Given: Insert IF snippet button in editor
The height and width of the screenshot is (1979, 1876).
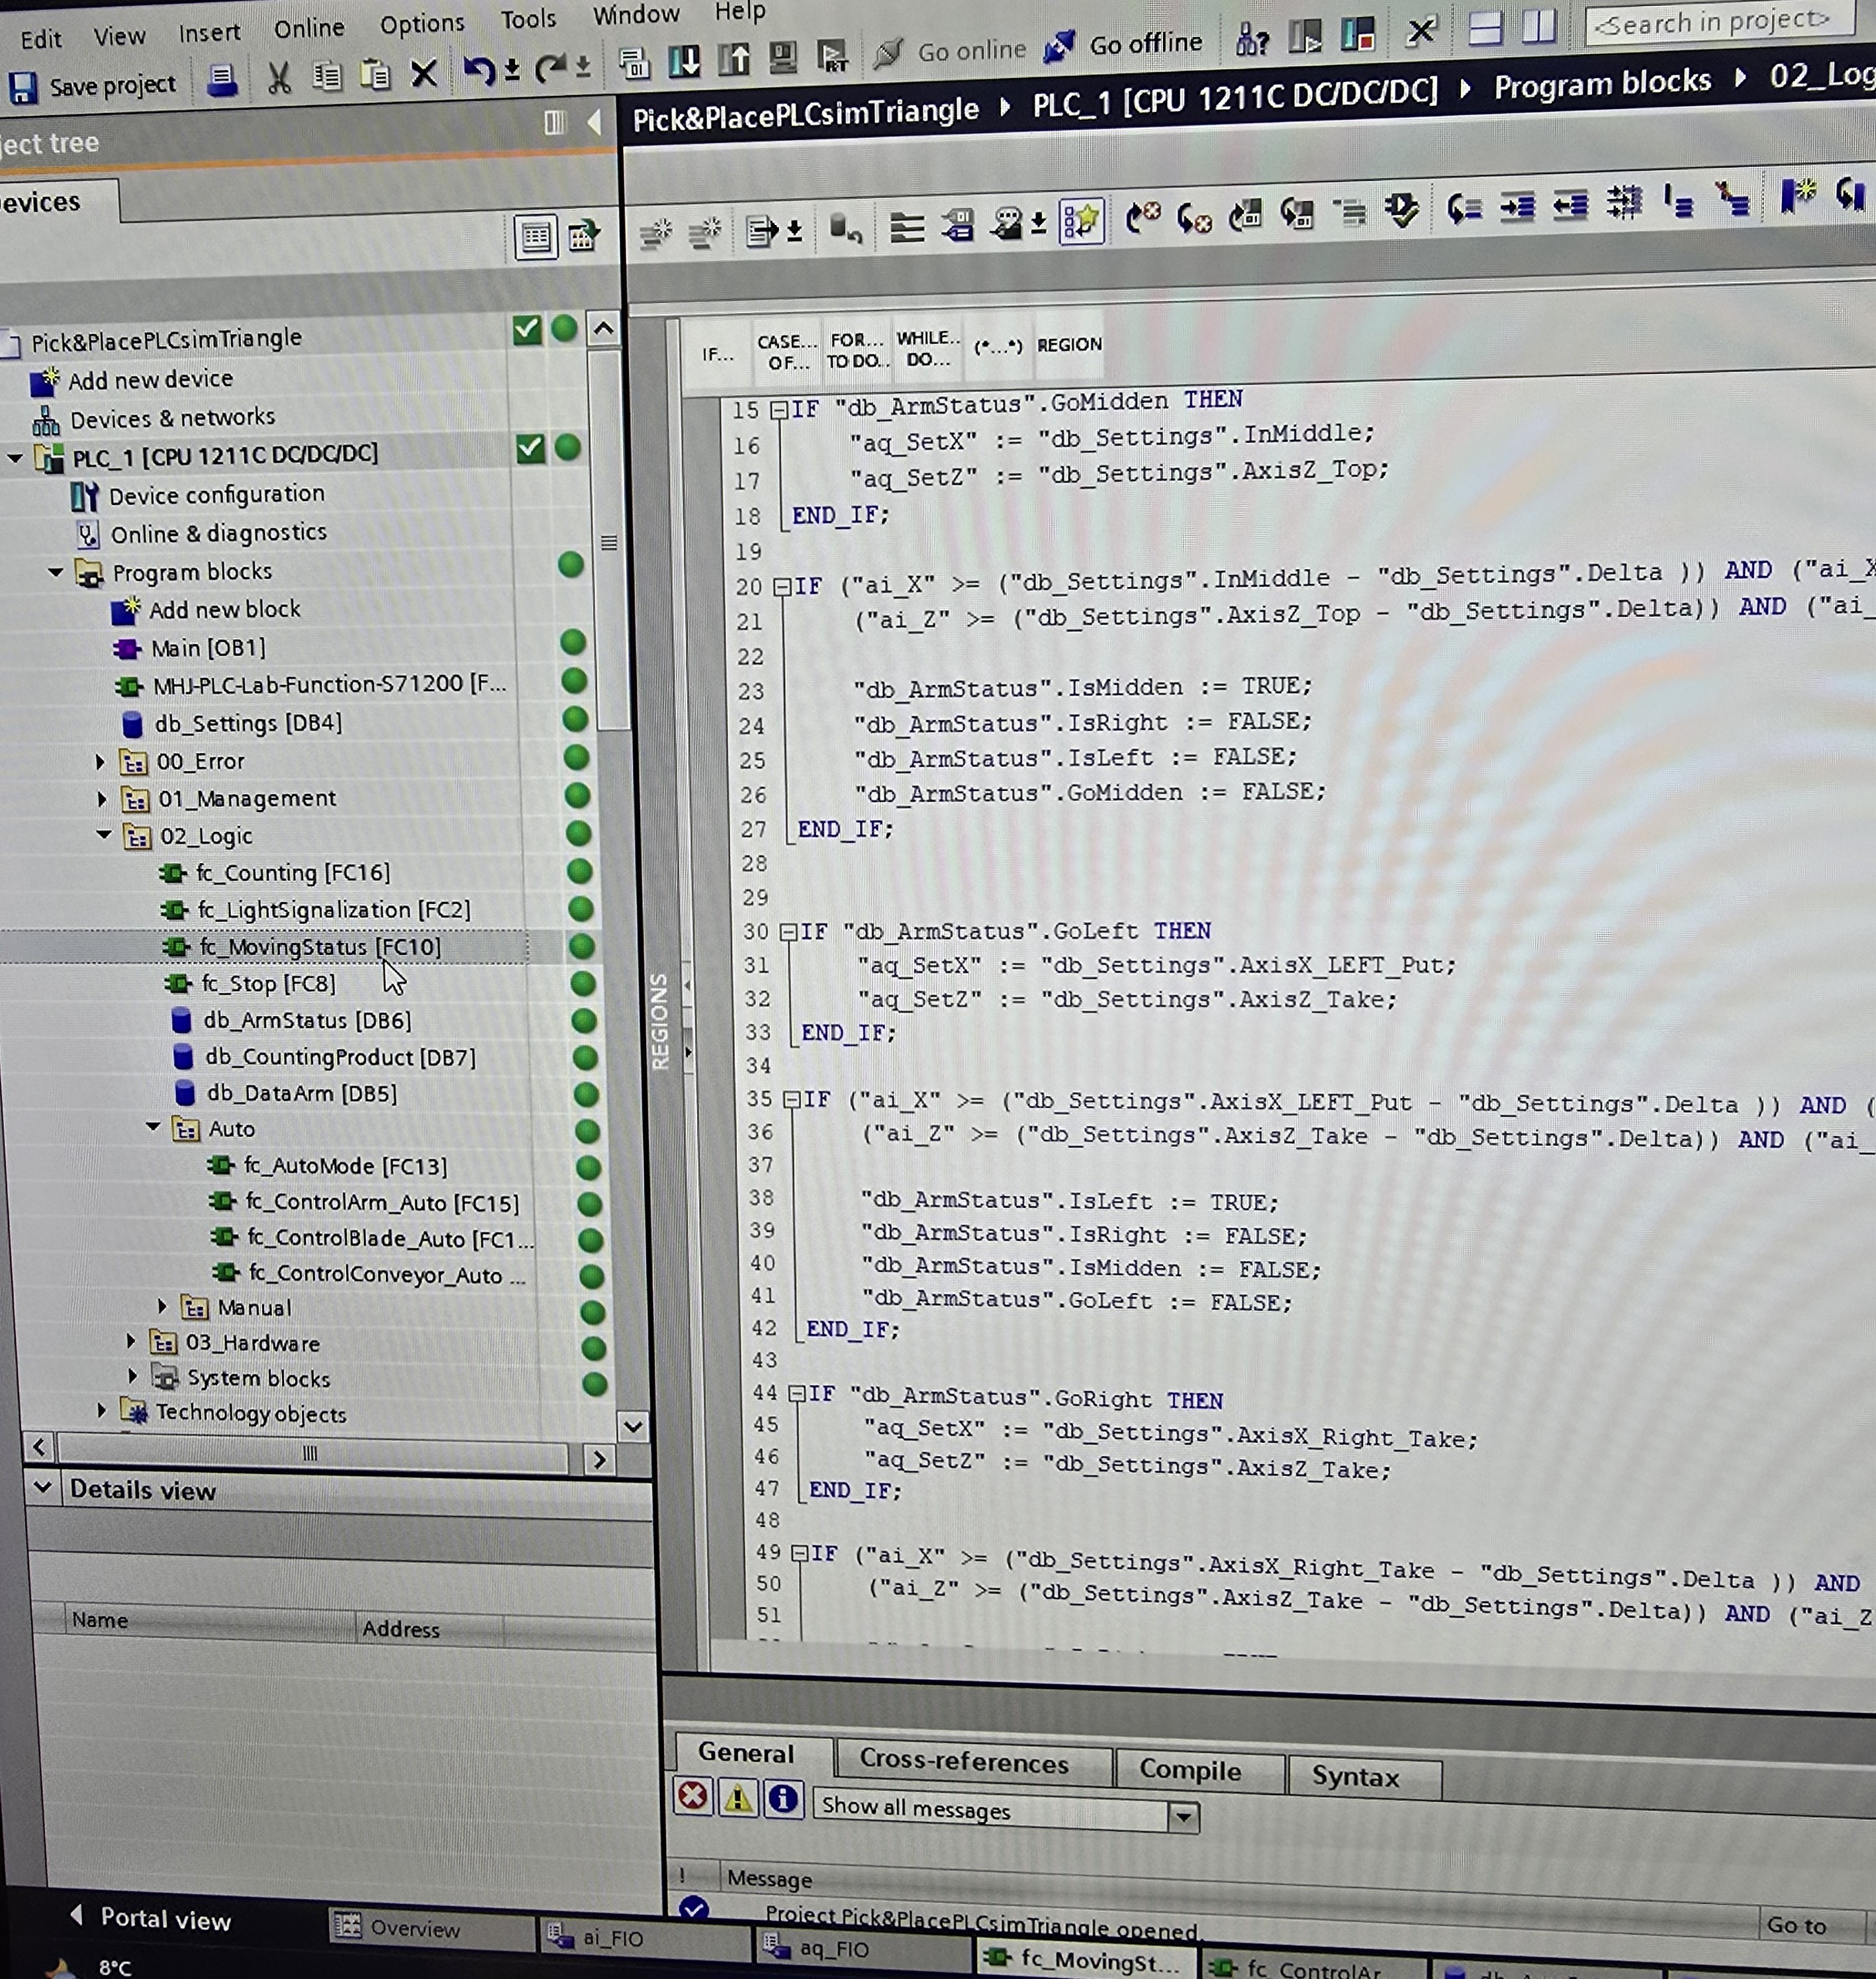Looking at the screenshot, I should click(717, 354).
